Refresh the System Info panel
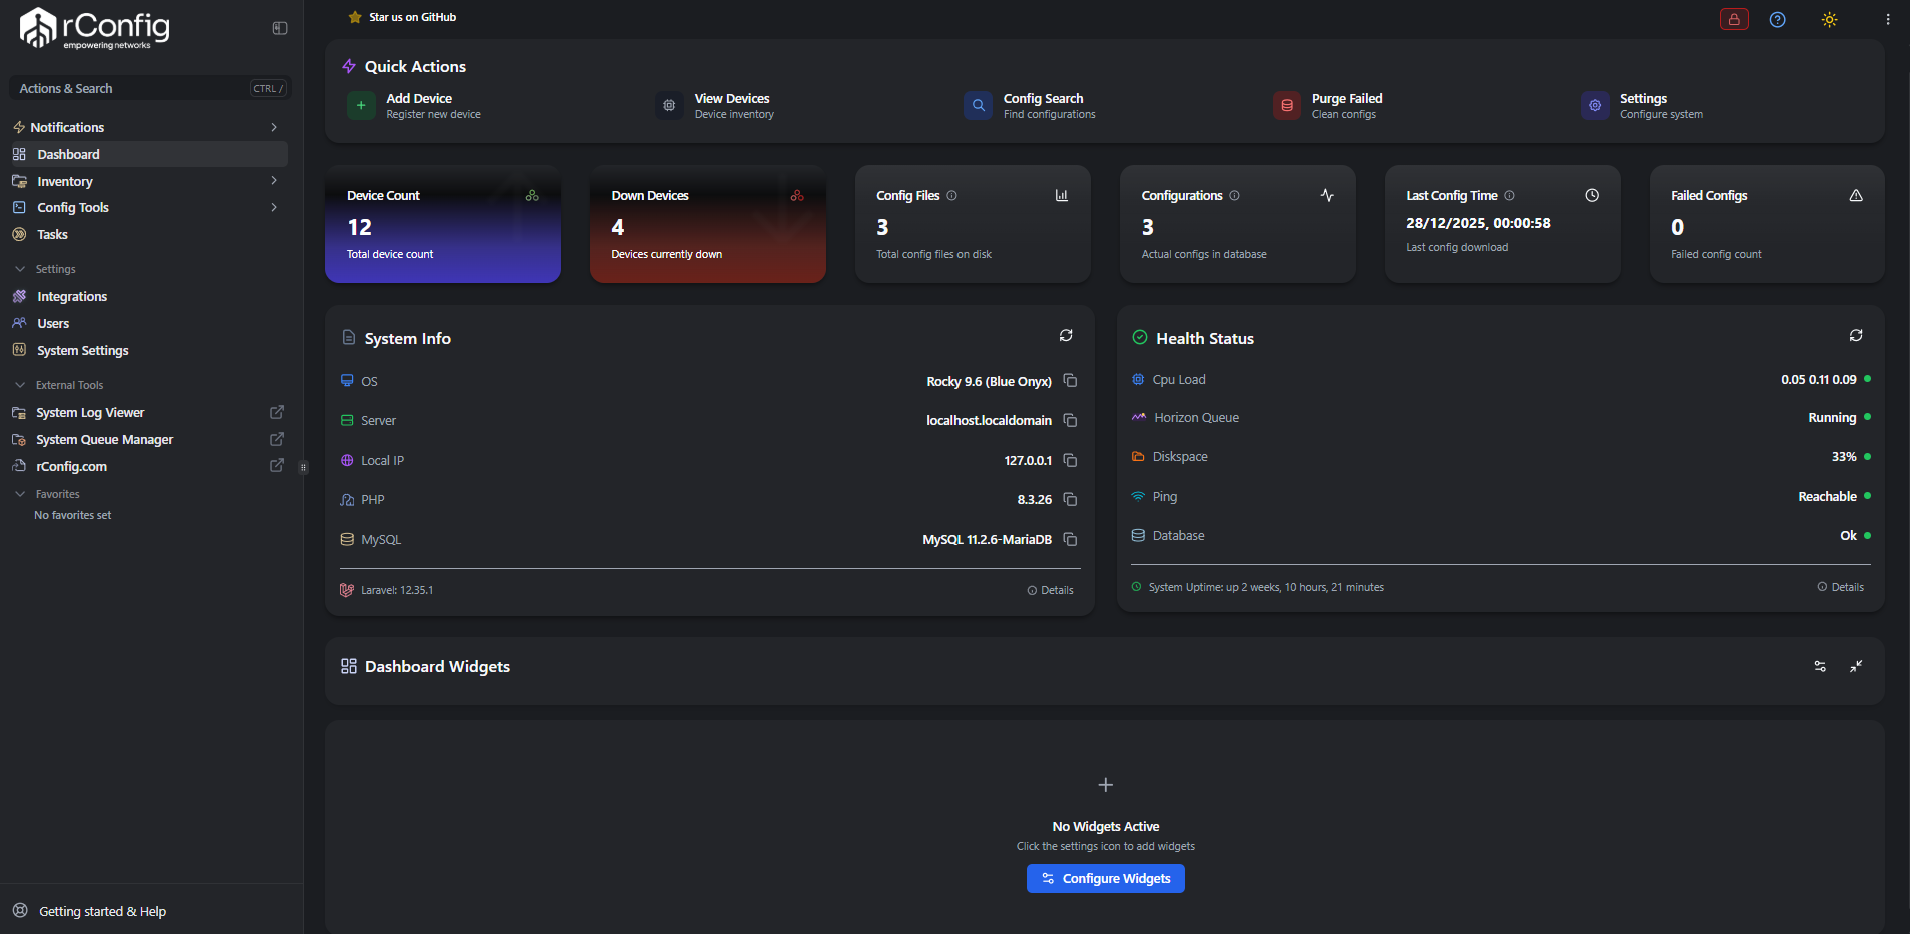Viewport: 1910px width, 934px height. [x=1066, y=336]
